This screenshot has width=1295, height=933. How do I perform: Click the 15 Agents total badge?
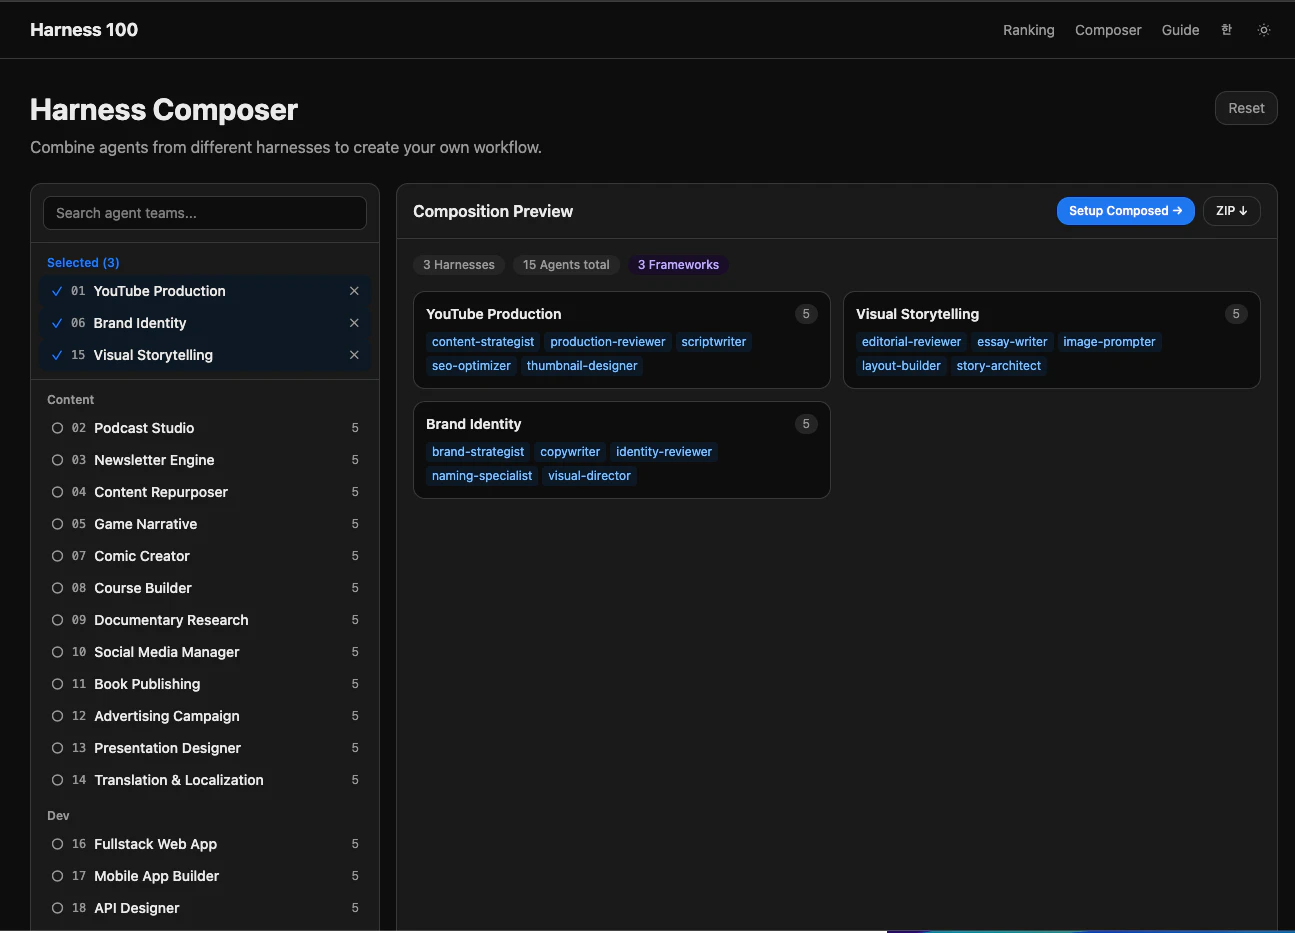click(566, 265)
